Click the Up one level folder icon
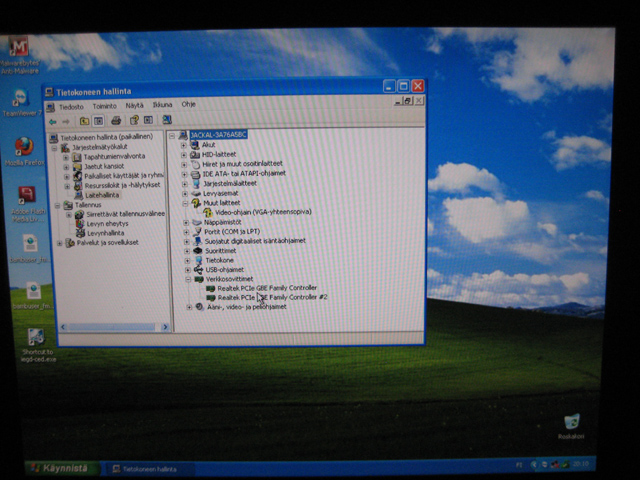Image resolution: width=640 pixels, height=480 pixels. pyautogui.click(x=84, y=121)
